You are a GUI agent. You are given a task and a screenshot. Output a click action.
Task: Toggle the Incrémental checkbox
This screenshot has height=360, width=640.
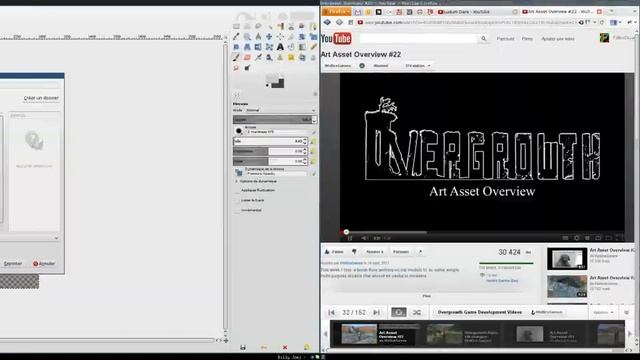(x=237, y=211)
